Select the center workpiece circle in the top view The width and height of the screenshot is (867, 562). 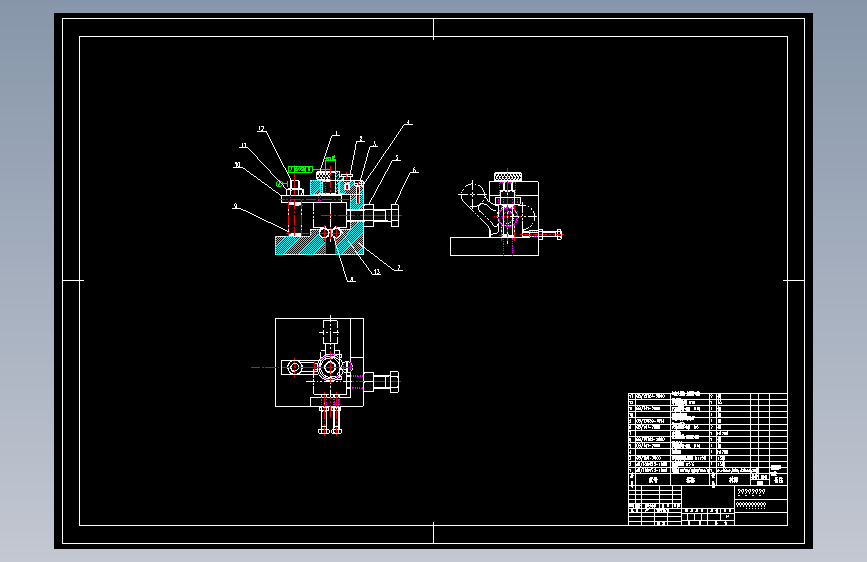[x=330, y=367]
